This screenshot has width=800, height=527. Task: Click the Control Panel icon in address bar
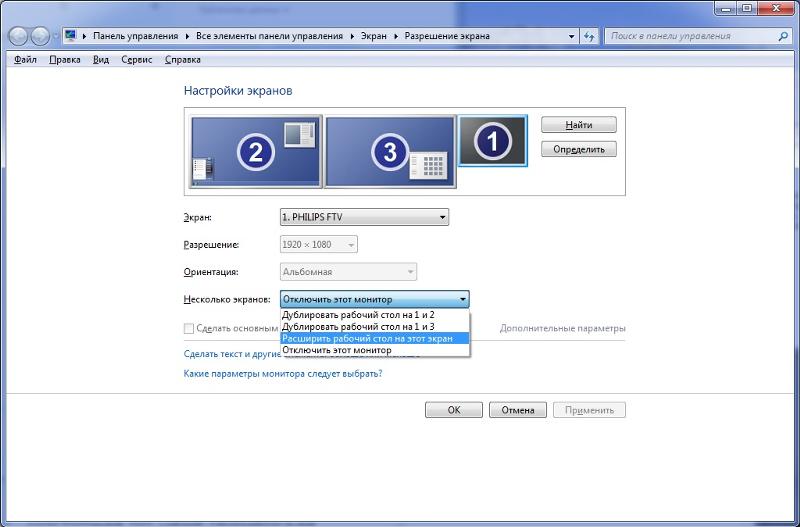(70, 36)
